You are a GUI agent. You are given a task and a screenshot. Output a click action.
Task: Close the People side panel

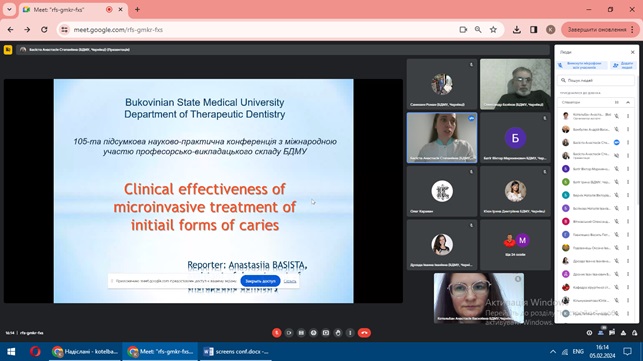[x=632, y=52]
